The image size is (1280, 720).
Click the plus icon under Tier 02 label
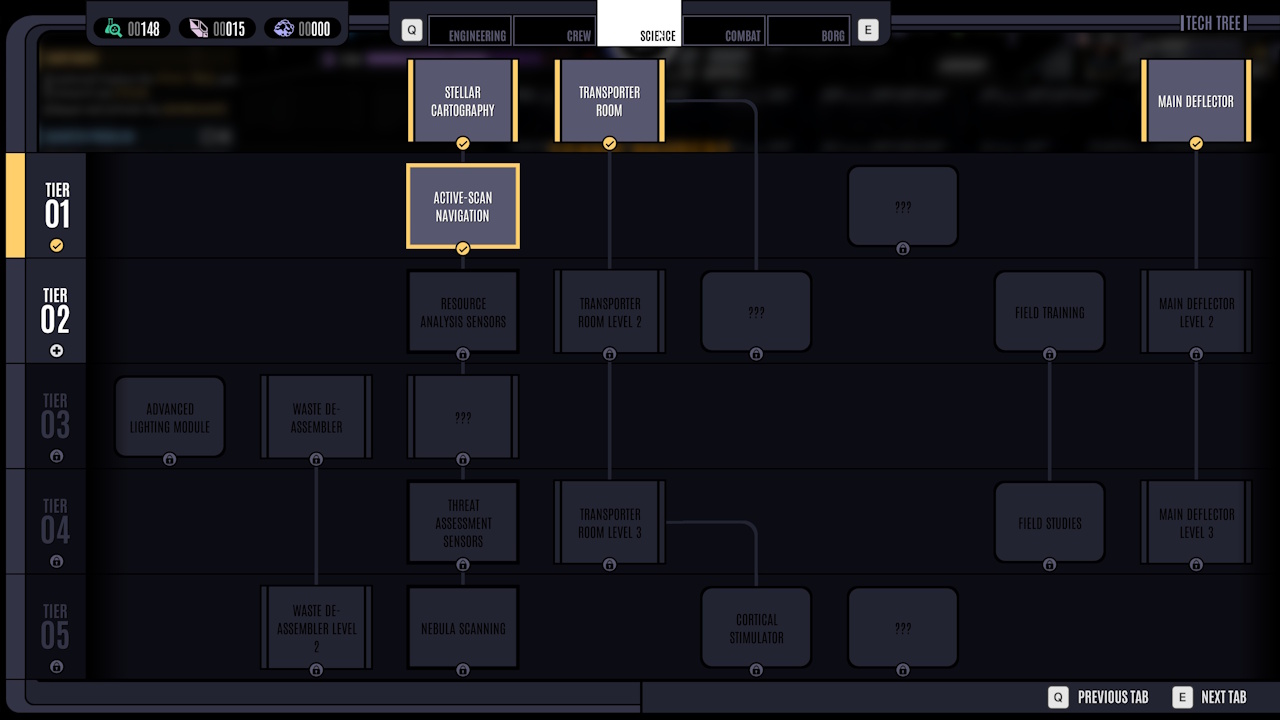[57, 350]
